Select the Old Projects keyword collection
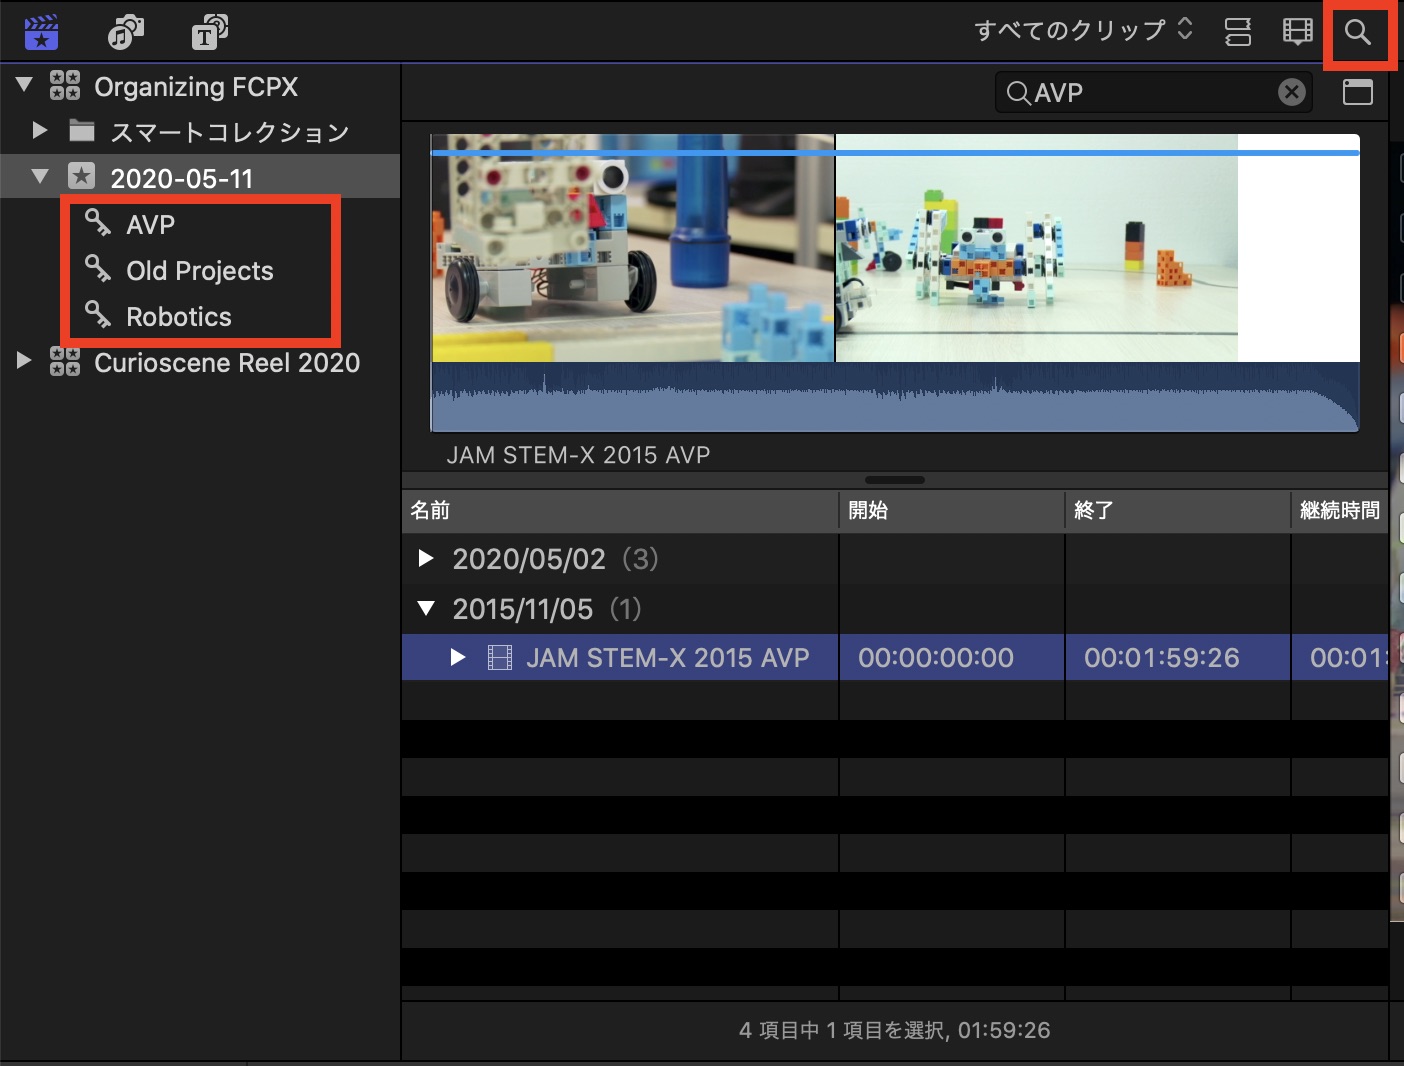The height and width of the screenshot is (1066, 1404). pyautogui.click(x=199, y=271)
